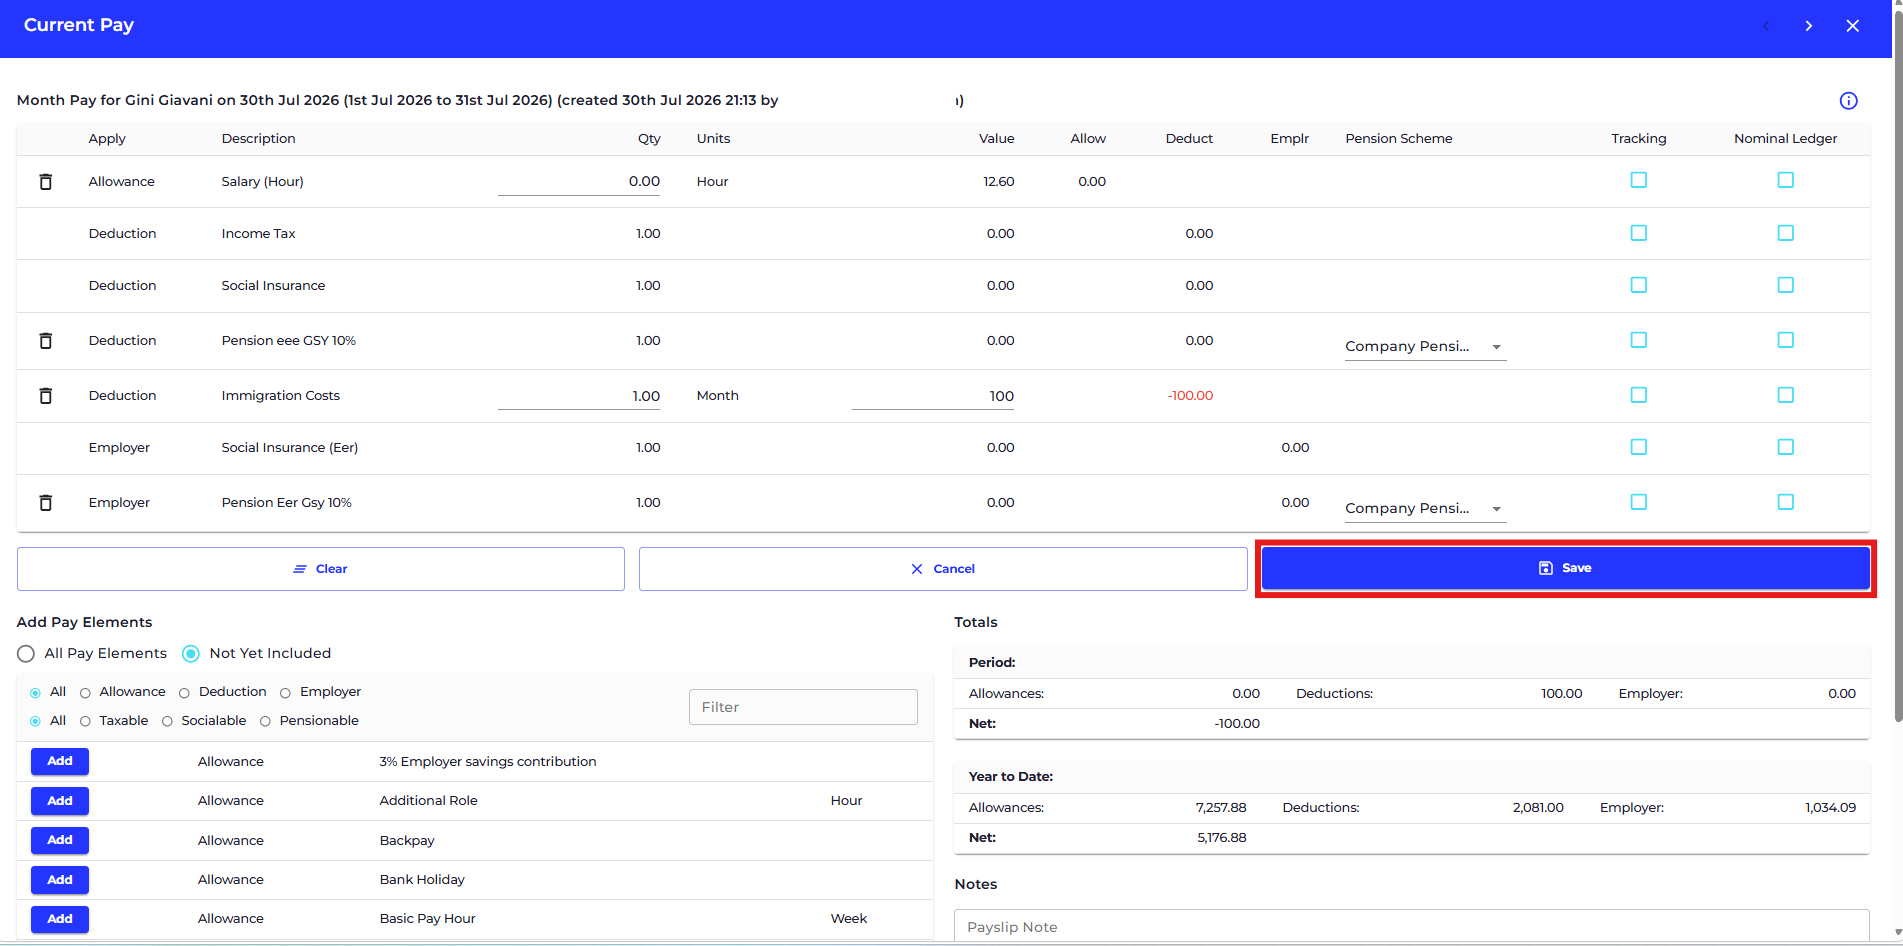Select the All Pay Elements radio option
Screen dimensions: 1903x946
click(x=26, y=654)
